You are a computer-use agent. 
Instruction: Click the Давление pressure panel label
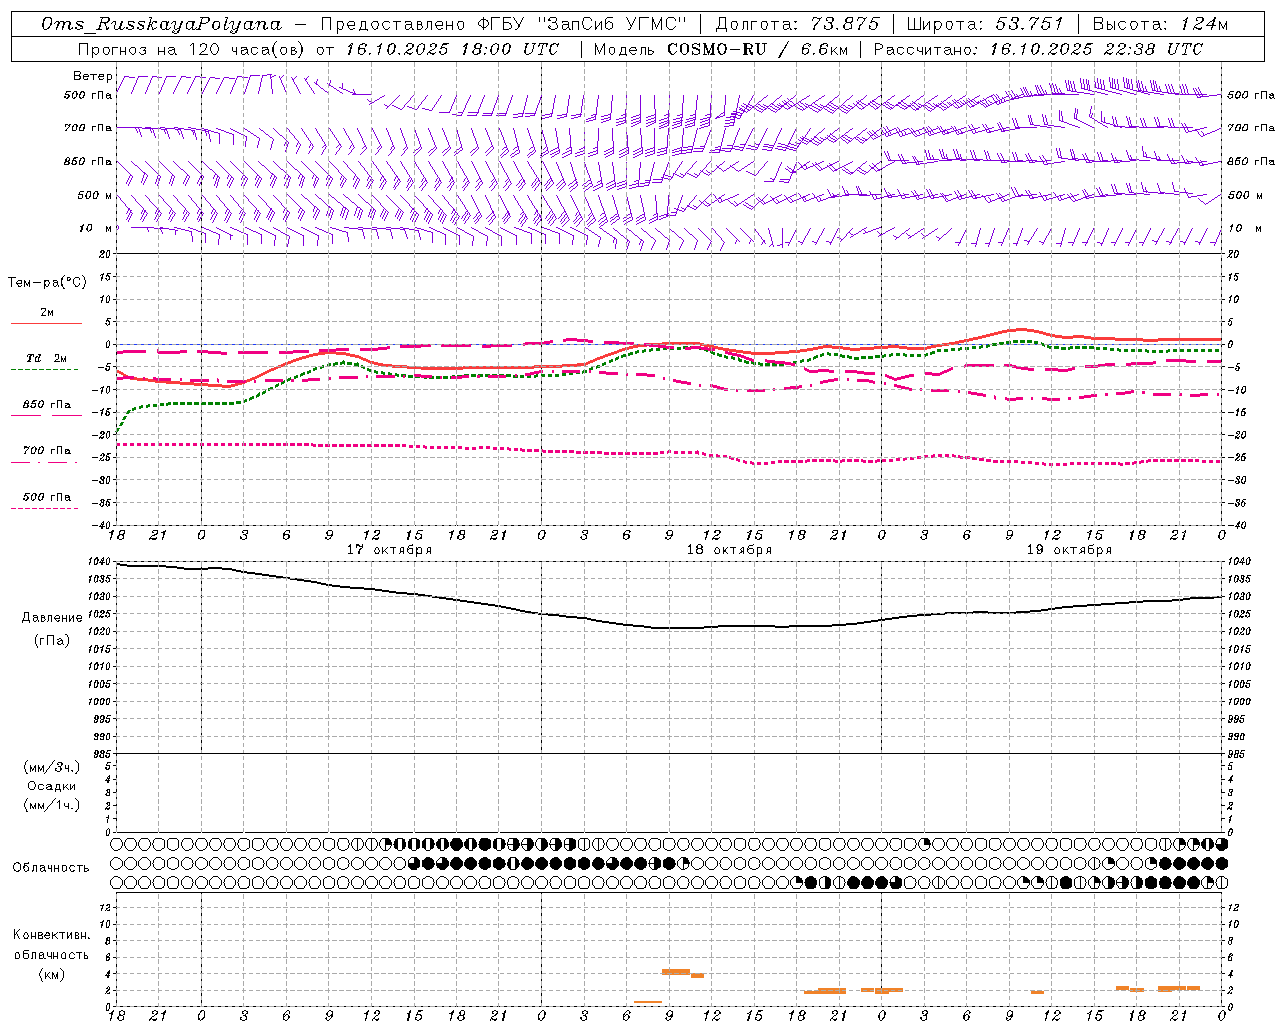coord(52,618)
